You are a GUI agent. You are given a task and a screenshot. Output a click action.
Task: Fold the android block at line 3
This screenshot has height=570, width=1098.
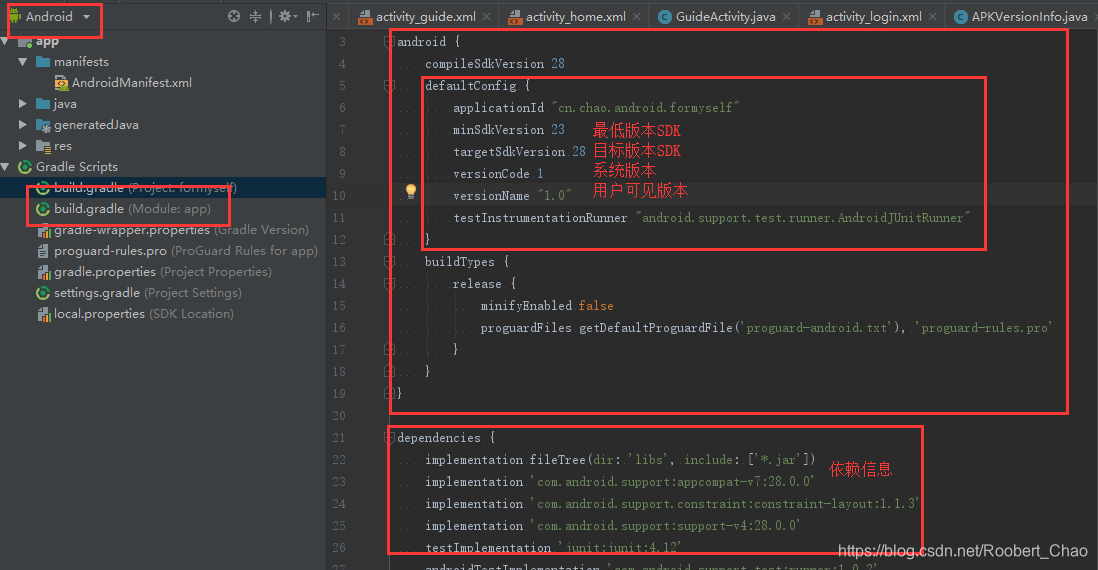point(389,42)
